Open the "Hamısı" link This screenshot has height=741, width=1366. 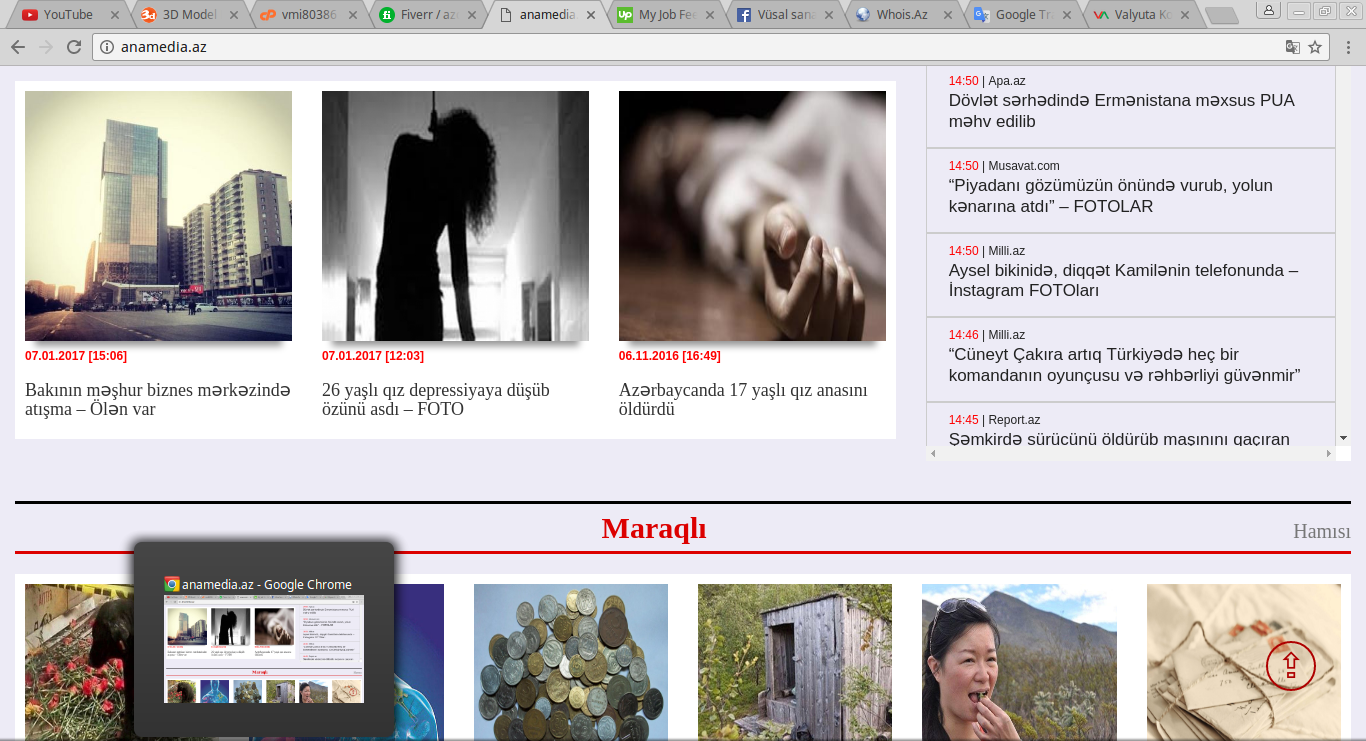tap(1323, 531)
